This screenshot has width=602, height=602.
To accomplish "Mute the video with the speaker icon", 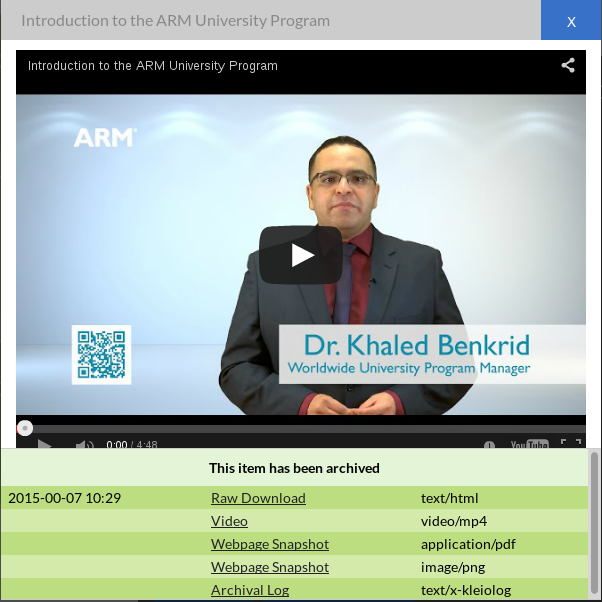I will point(84,445).
